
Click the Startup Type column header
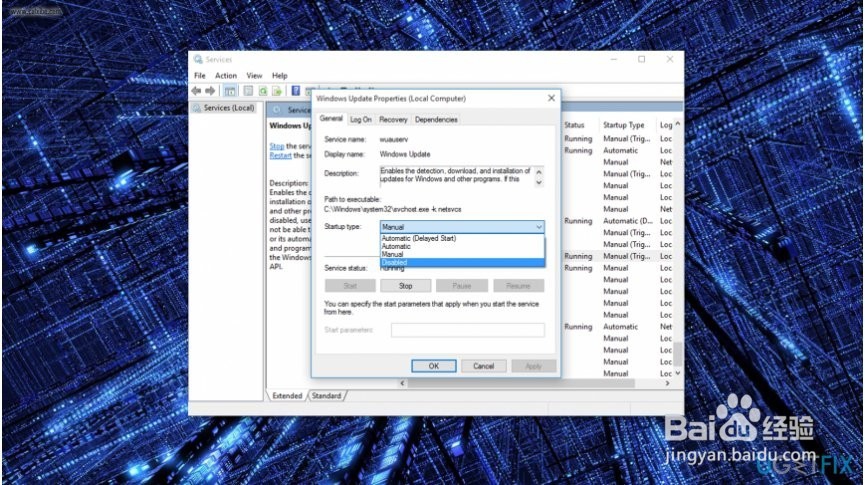pyautogui.click(x=623, y=125)
